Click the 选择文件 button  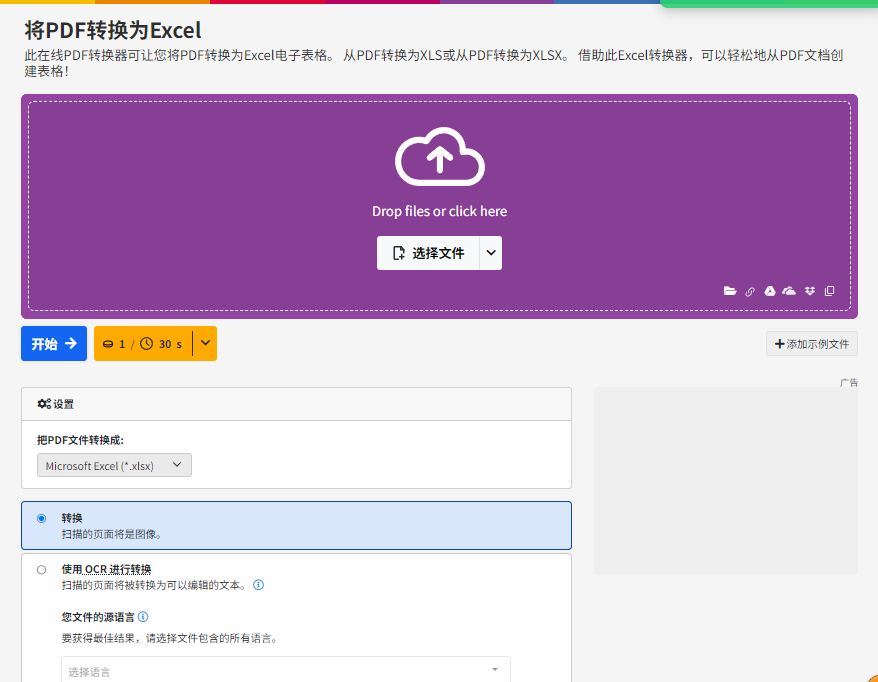tap(428, 253)
